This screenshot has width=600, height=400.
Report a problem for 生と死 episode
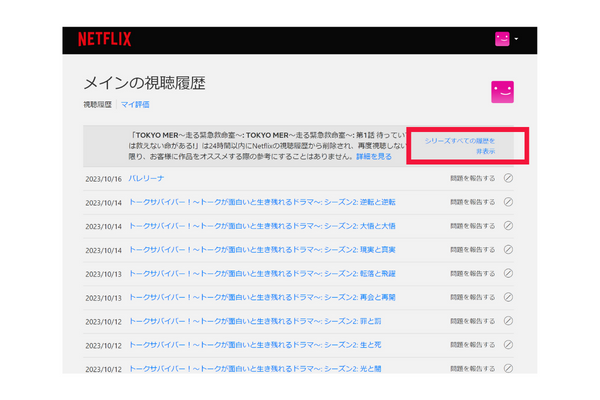pyautogui.click(x=473, y=345)
